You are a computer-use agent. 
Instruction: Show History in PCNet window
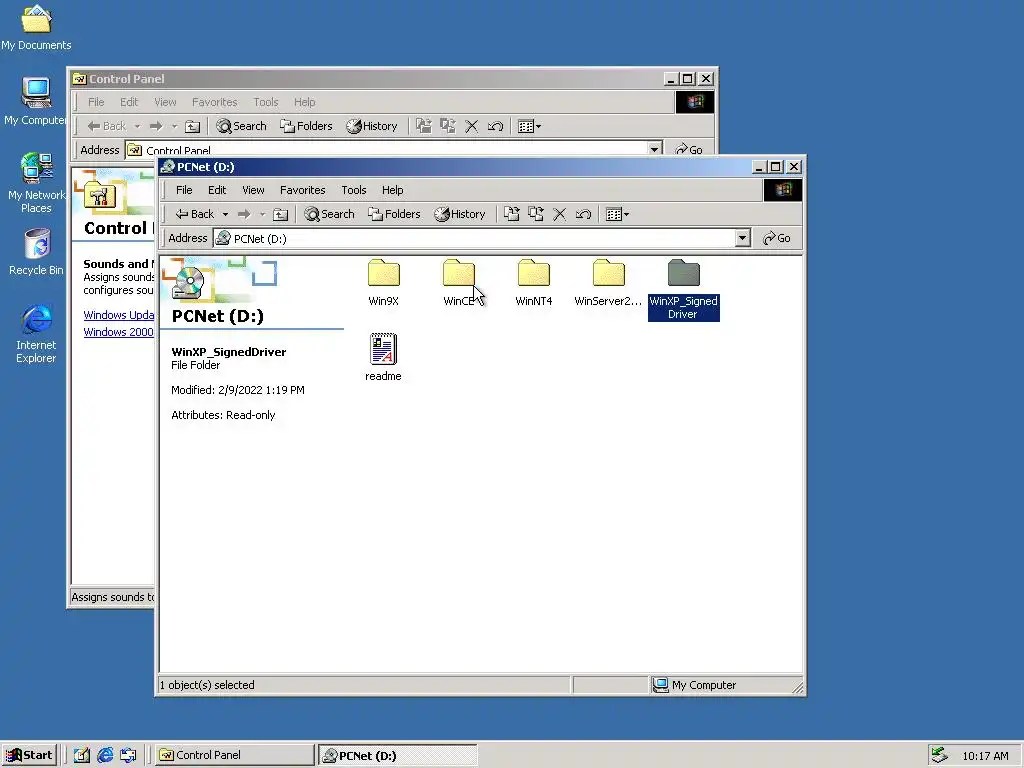(x=460, y=214)
